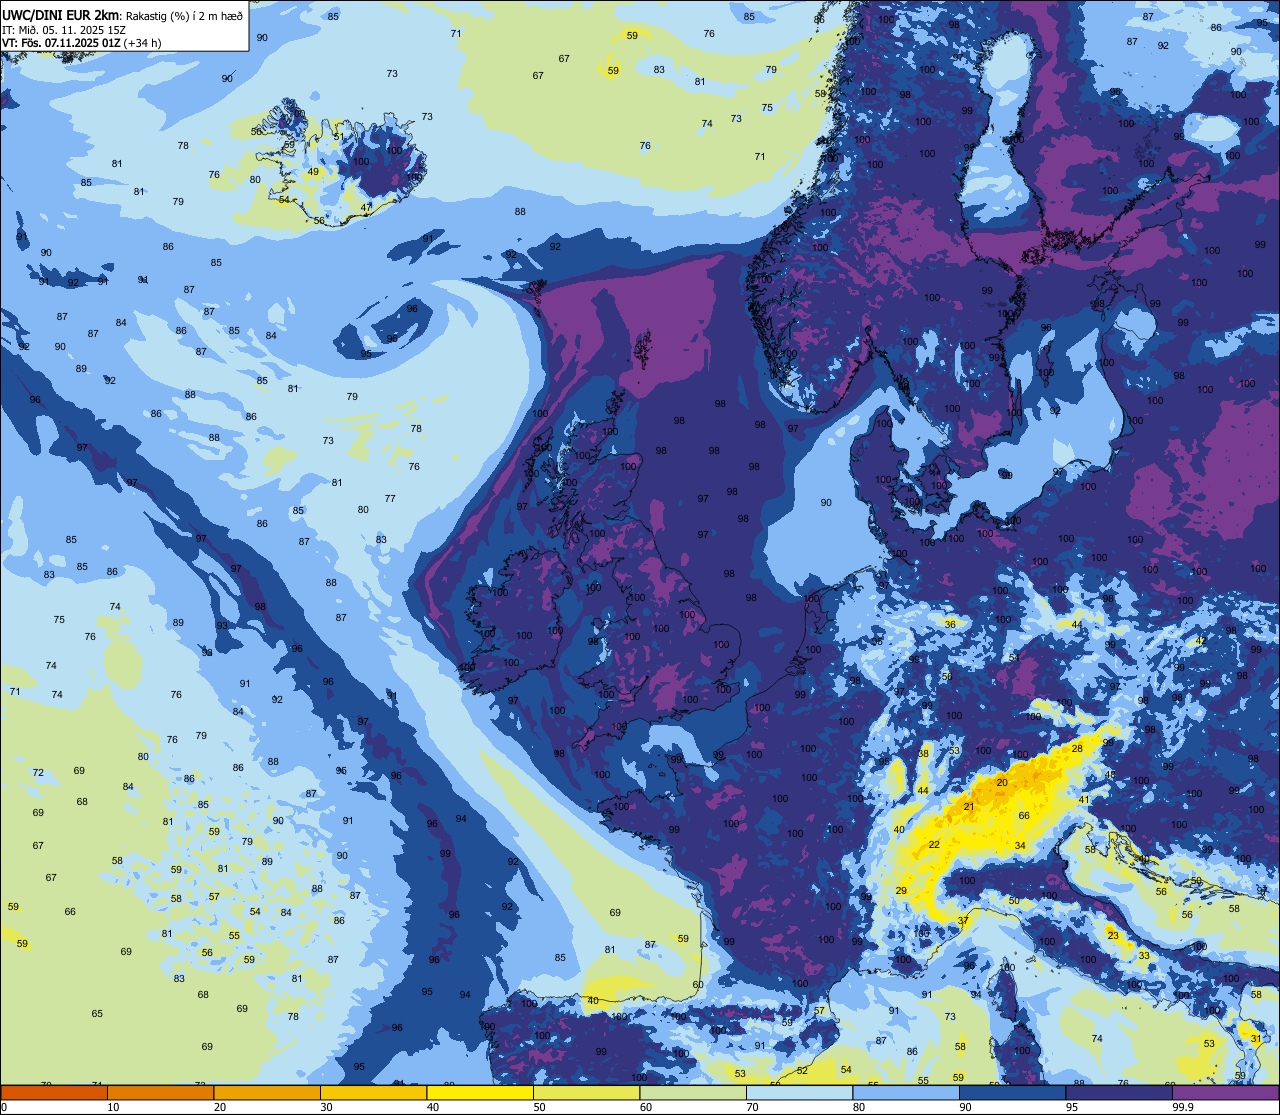Screen dimensions: 1280x1115
Task: Click the value 29 in the western Alps
Action: tap(901, 890)
